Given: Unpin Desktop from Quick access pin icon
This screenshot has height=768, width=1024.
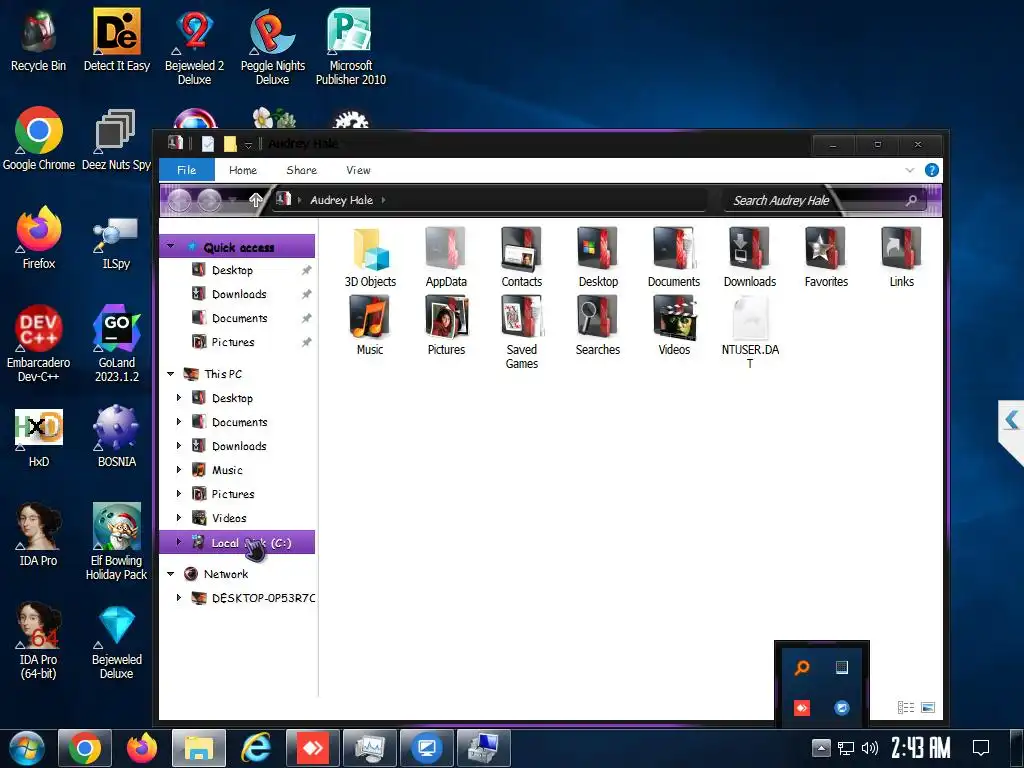Looking at the screenshot, I should point(306,270).
